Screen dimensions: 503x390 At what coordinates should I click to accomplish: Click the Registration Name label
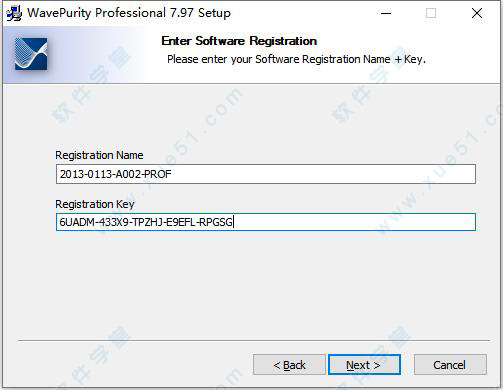[x=99, y=155]
